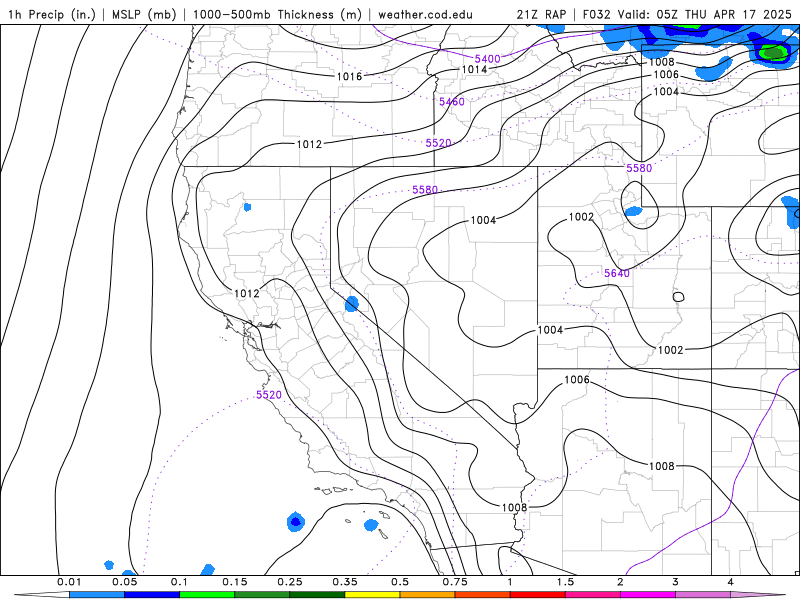Click the 1.5 legend value
The image size is (800, 600).
tap(565, 582)
